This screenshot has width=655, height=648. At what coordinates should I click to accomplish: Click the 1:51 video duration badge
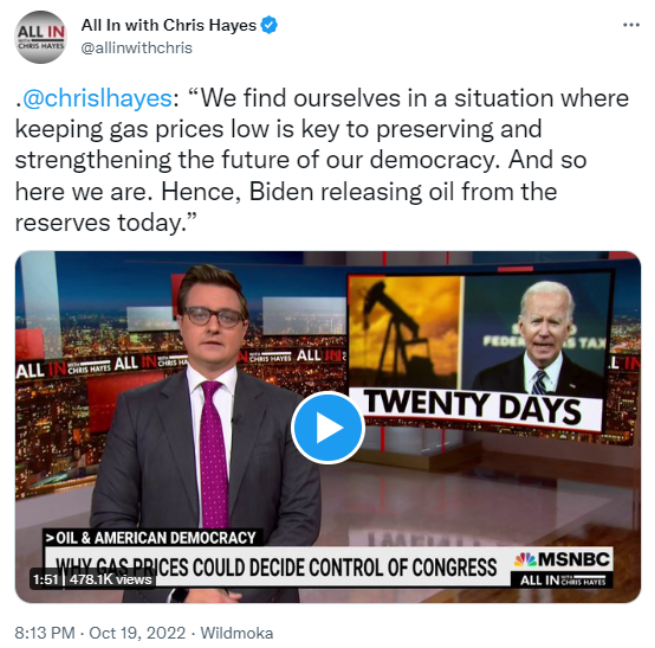click(x=45, y=580)
